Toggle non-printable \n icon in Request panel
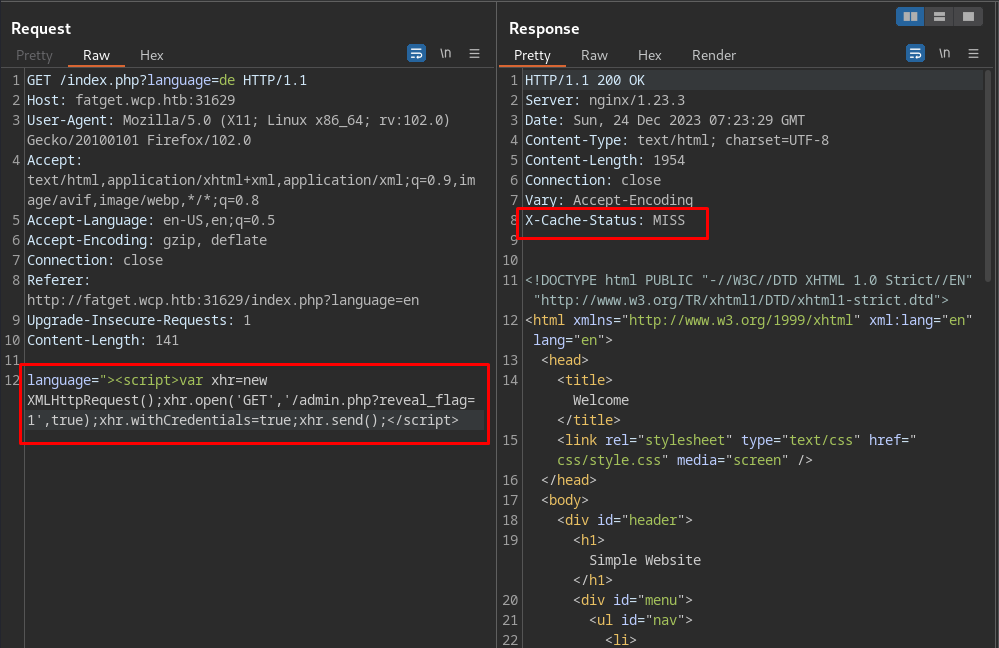The width and height of the screenshot is (999, 648). pos(445,54)
